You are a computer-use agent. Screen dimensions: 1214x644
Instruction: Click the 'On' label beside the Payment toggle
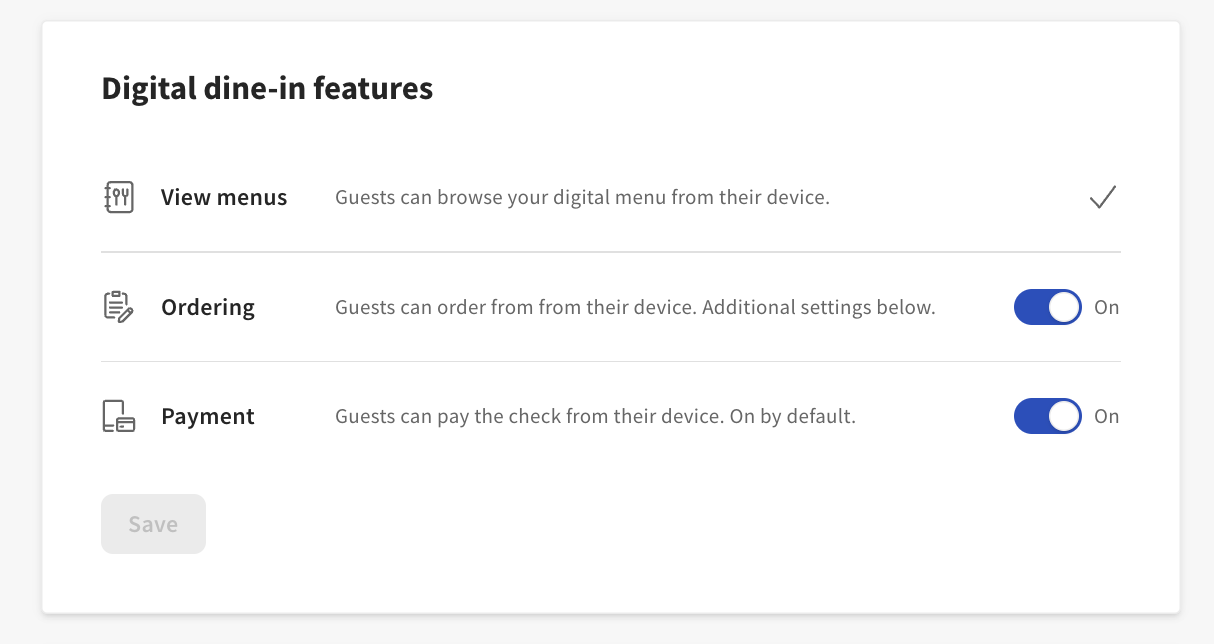1106,416
